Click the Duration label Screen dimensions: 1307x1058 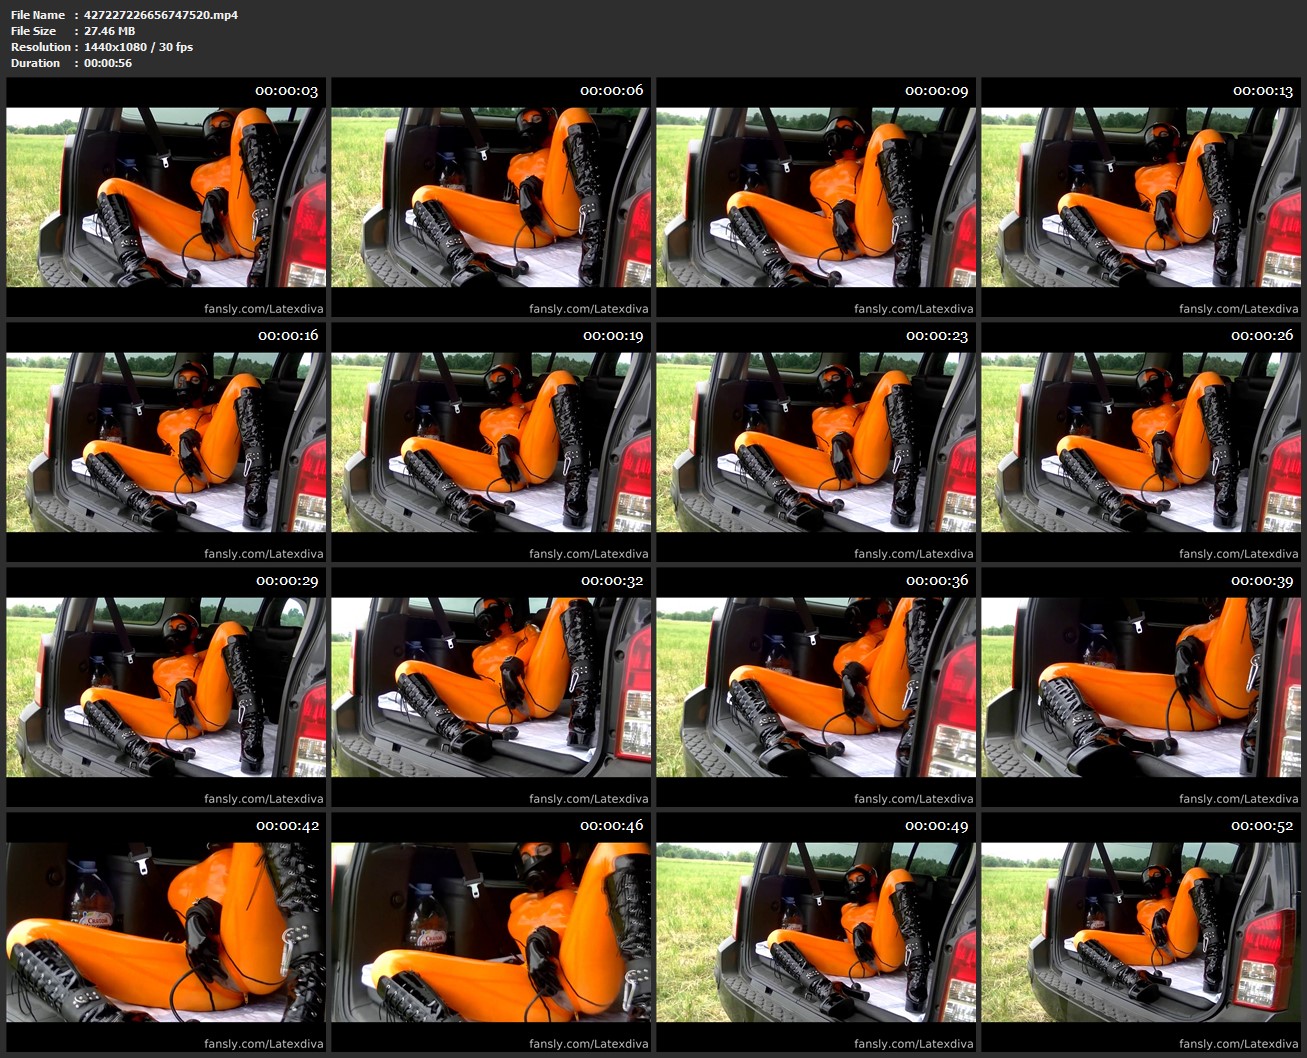(36, 63)
